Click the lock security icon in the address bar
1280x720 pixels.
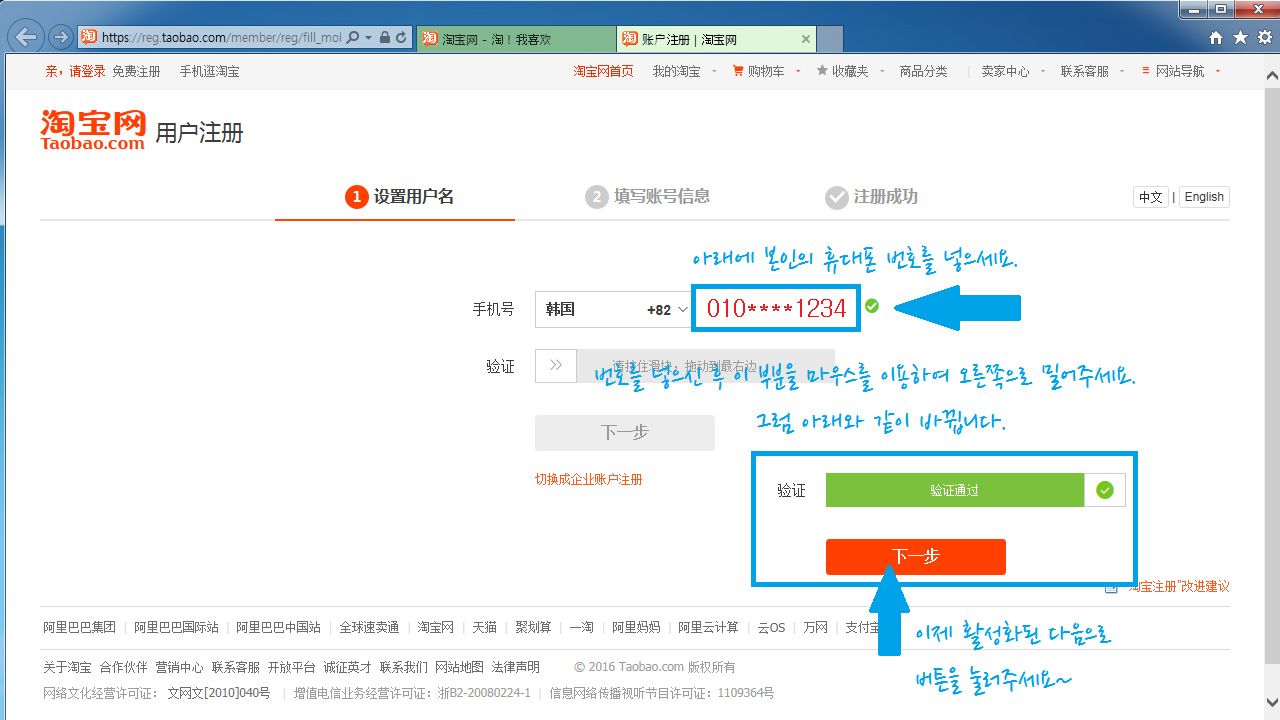coord(385,38)
